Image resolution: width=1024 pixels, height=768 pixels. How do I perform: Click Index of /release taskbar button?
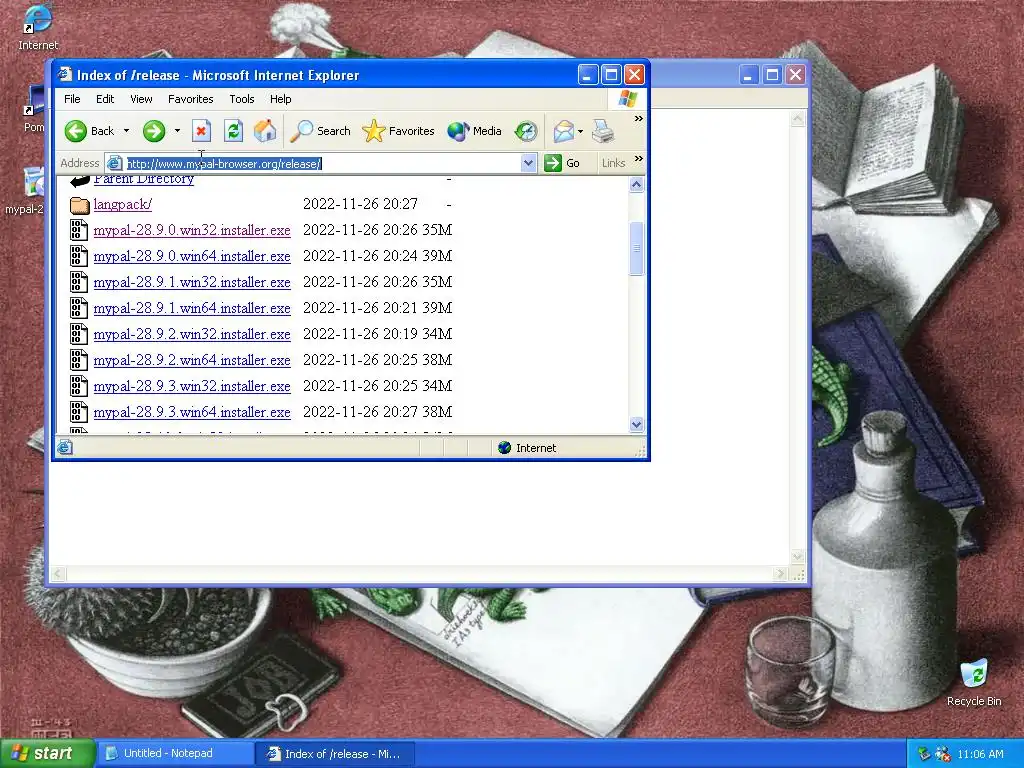click(334, 754)
